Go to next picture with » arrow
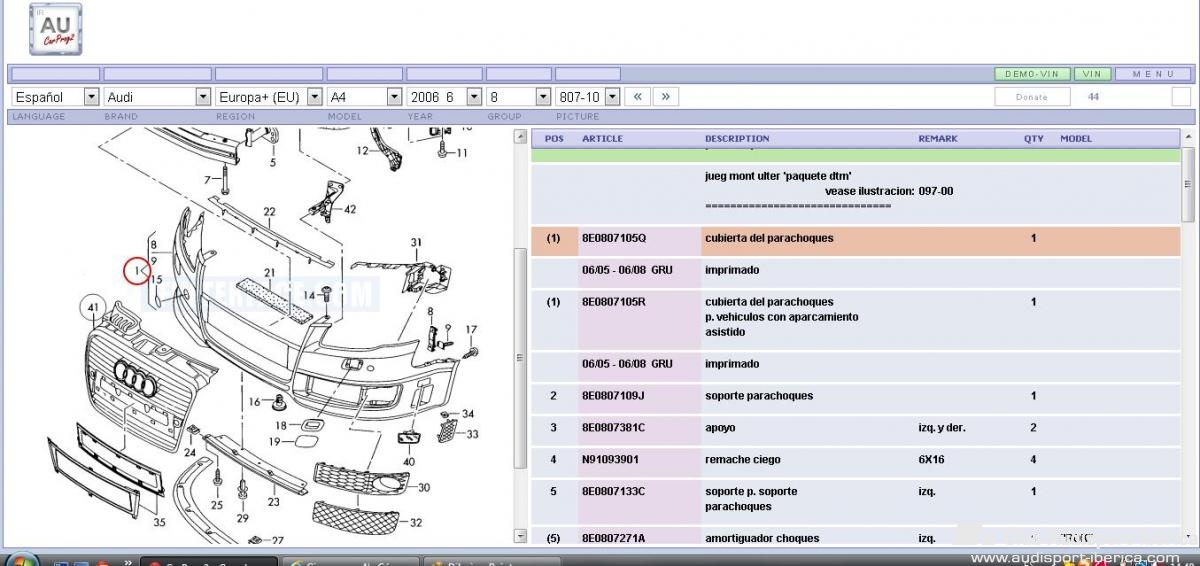 [666, 97]
